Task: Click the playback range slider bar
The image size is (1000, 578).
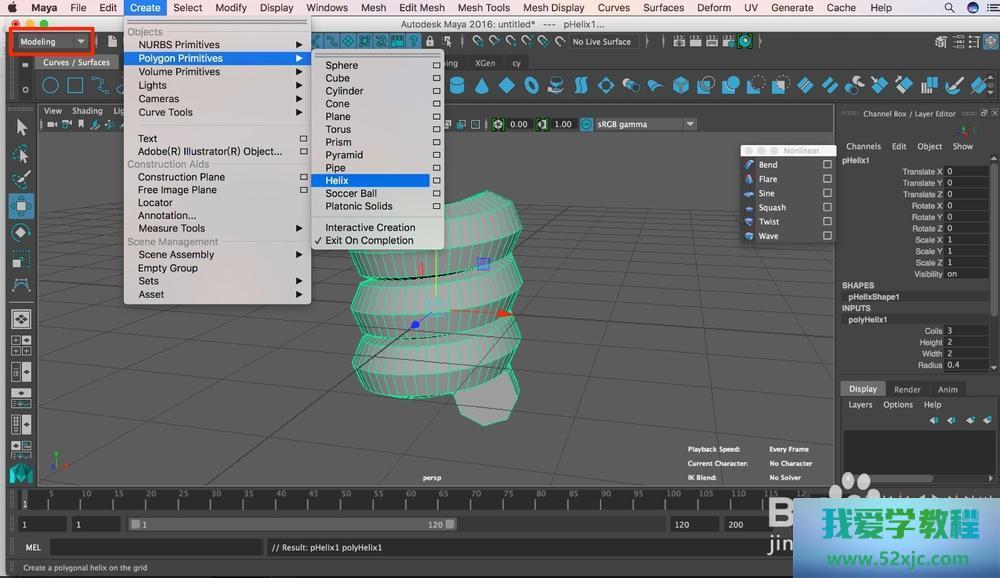Action: click(x=292, y=524)
